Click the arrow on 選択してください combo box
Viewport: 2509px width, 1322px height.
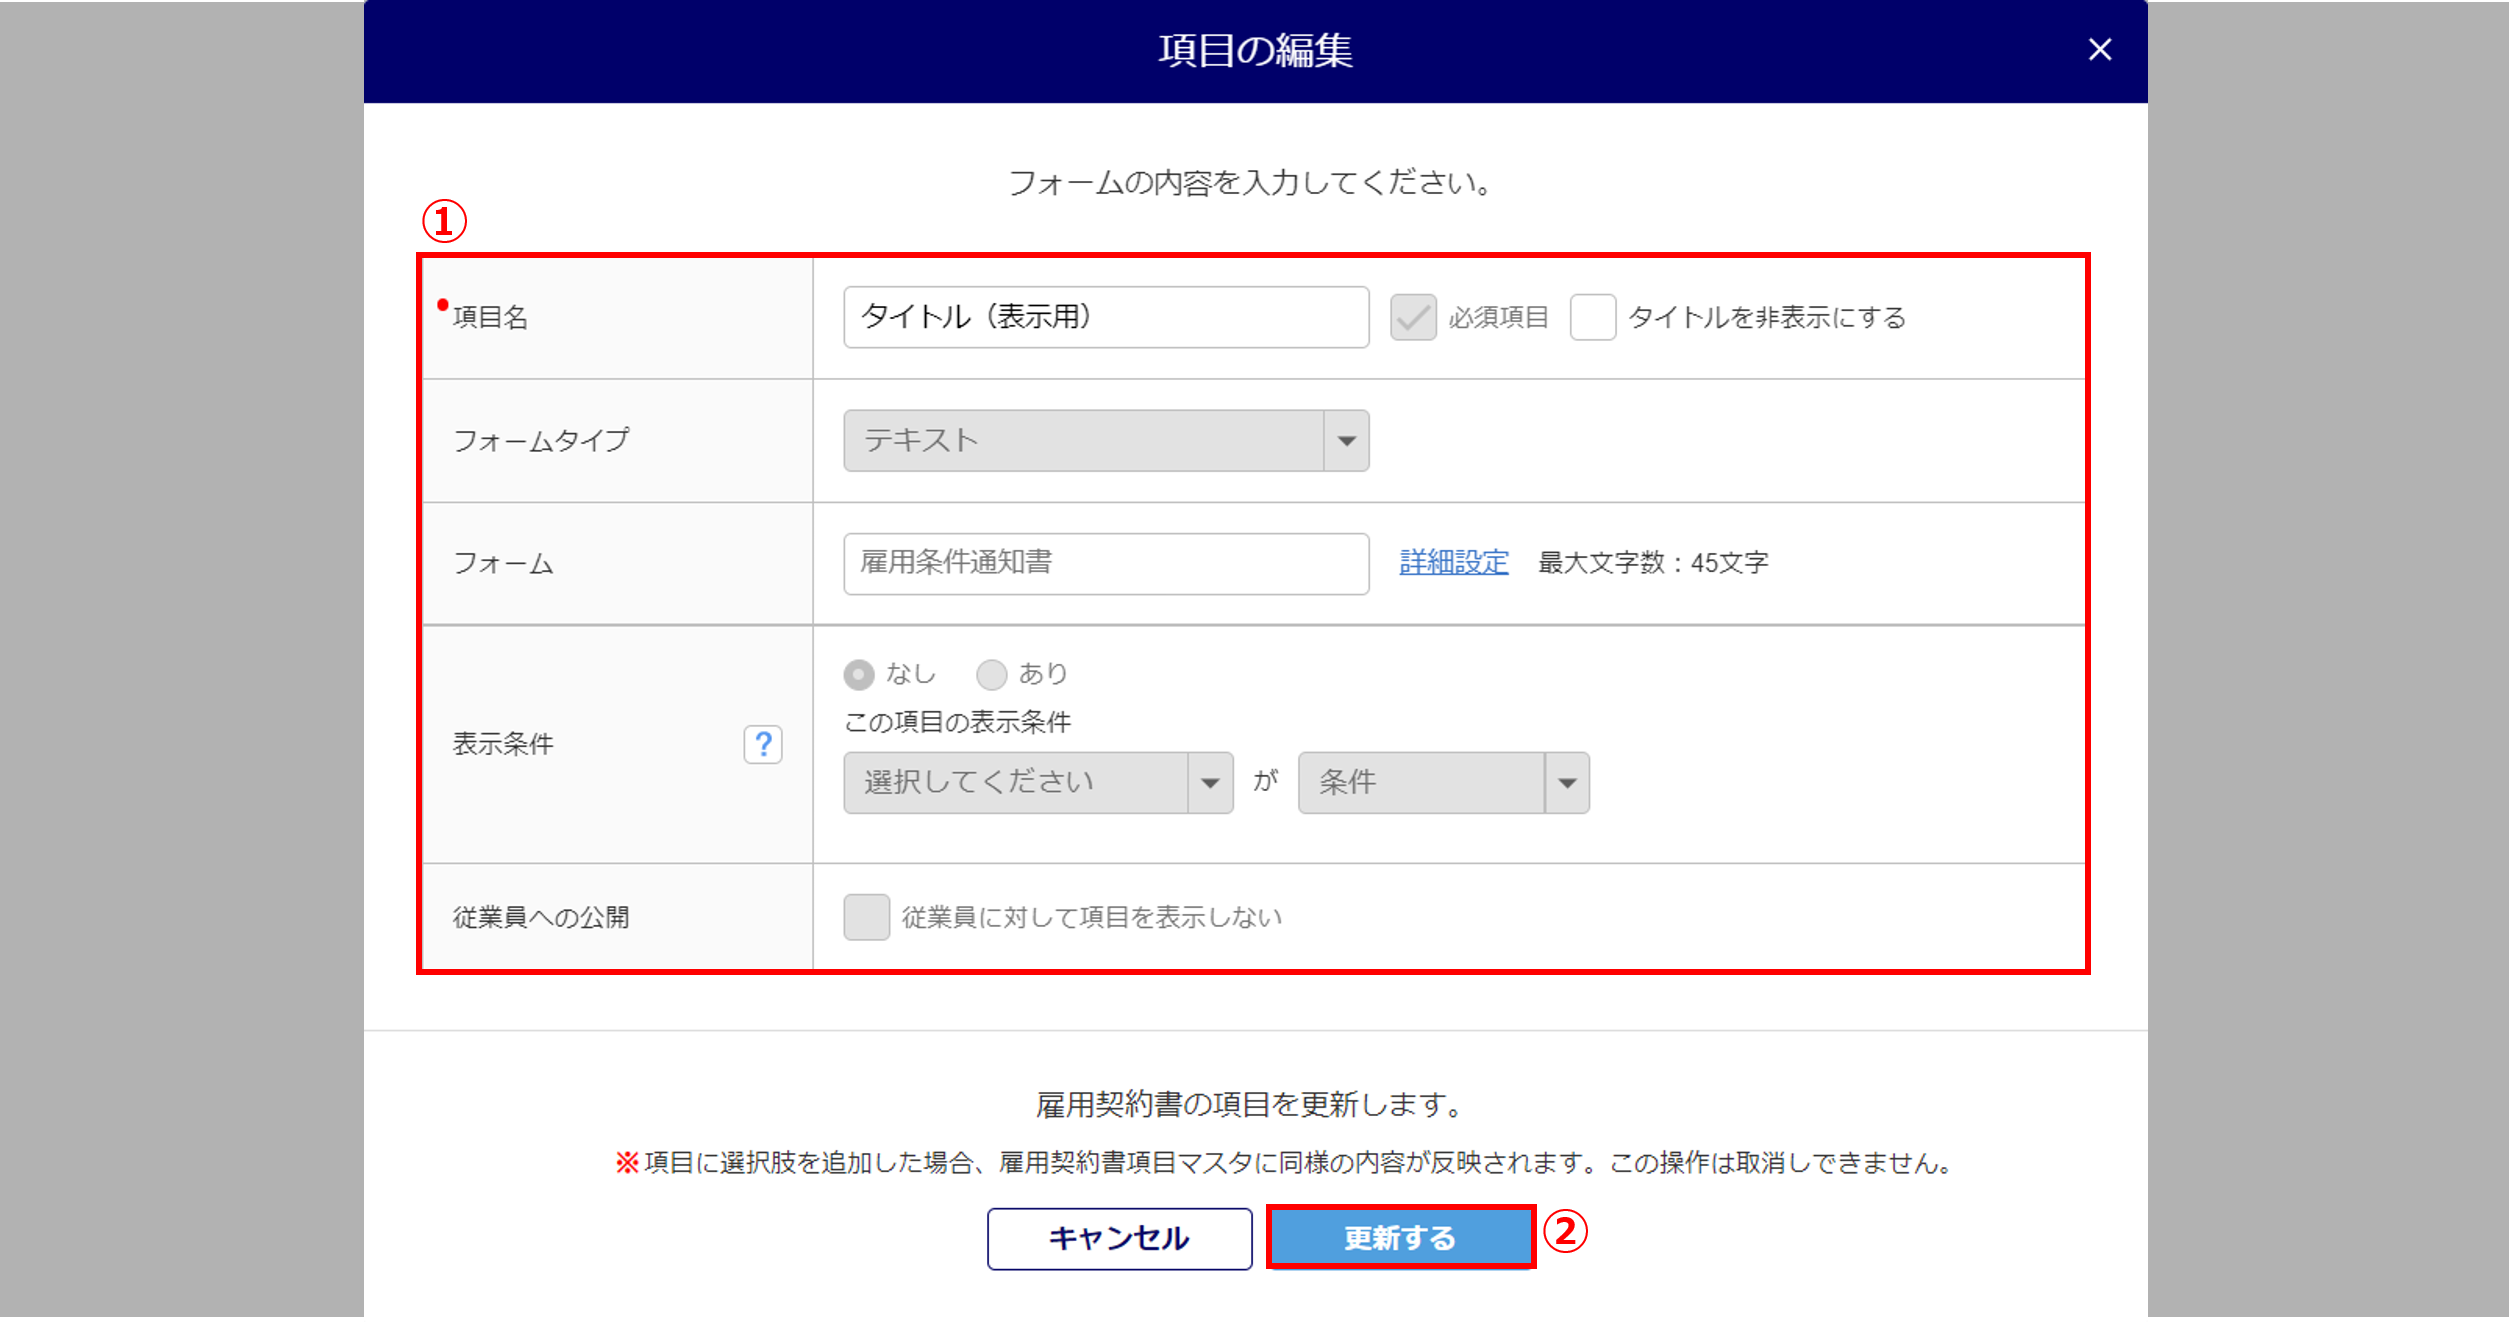pyautogui.click(x=1210, y=783)
